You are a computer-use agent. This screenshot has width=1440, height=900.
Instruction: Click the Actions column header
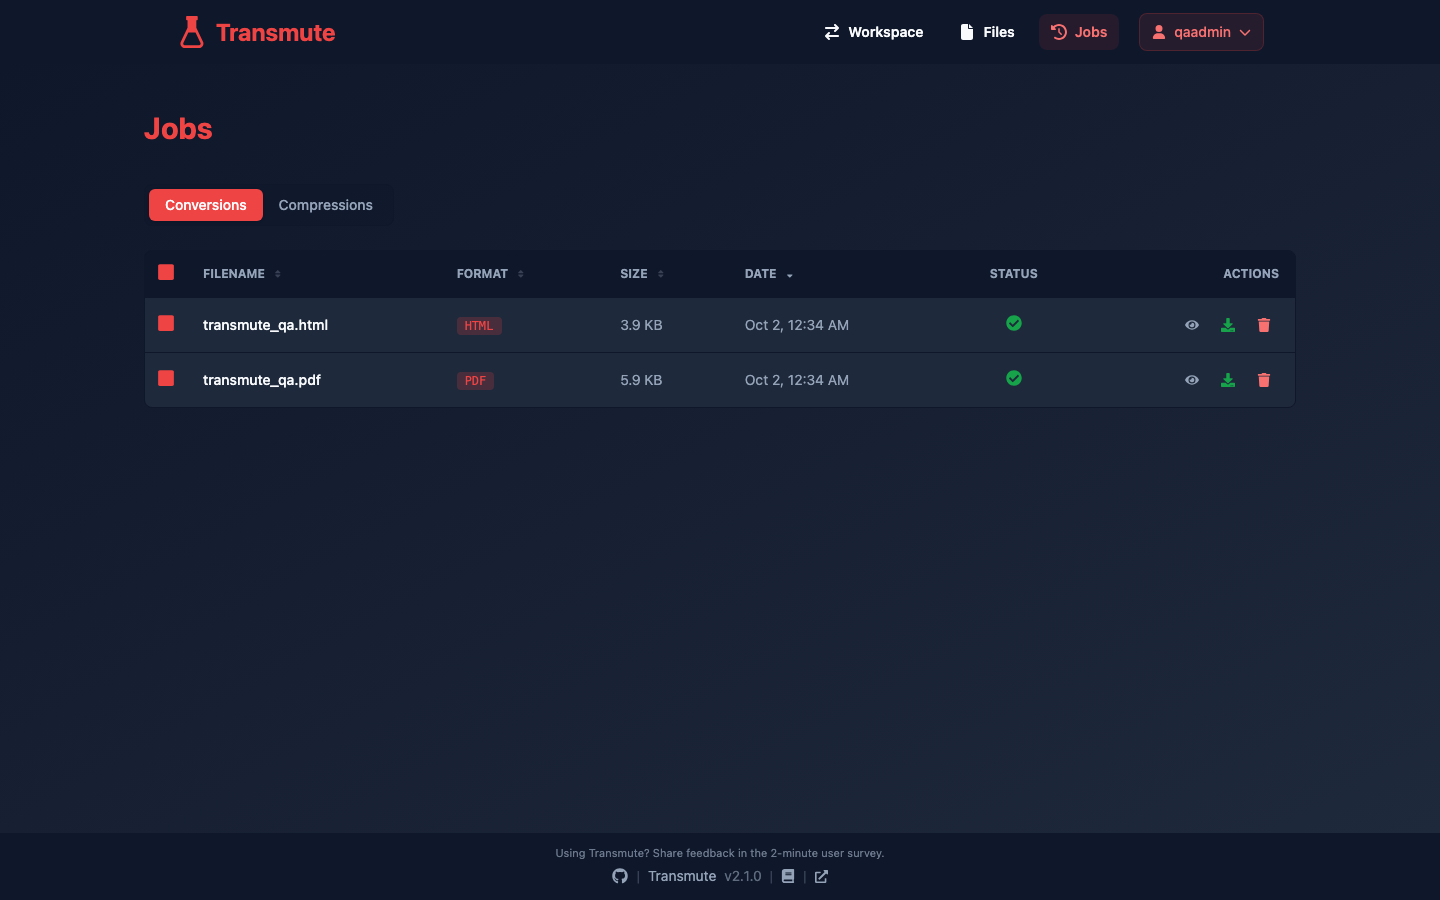click(x=1251, y=274)
